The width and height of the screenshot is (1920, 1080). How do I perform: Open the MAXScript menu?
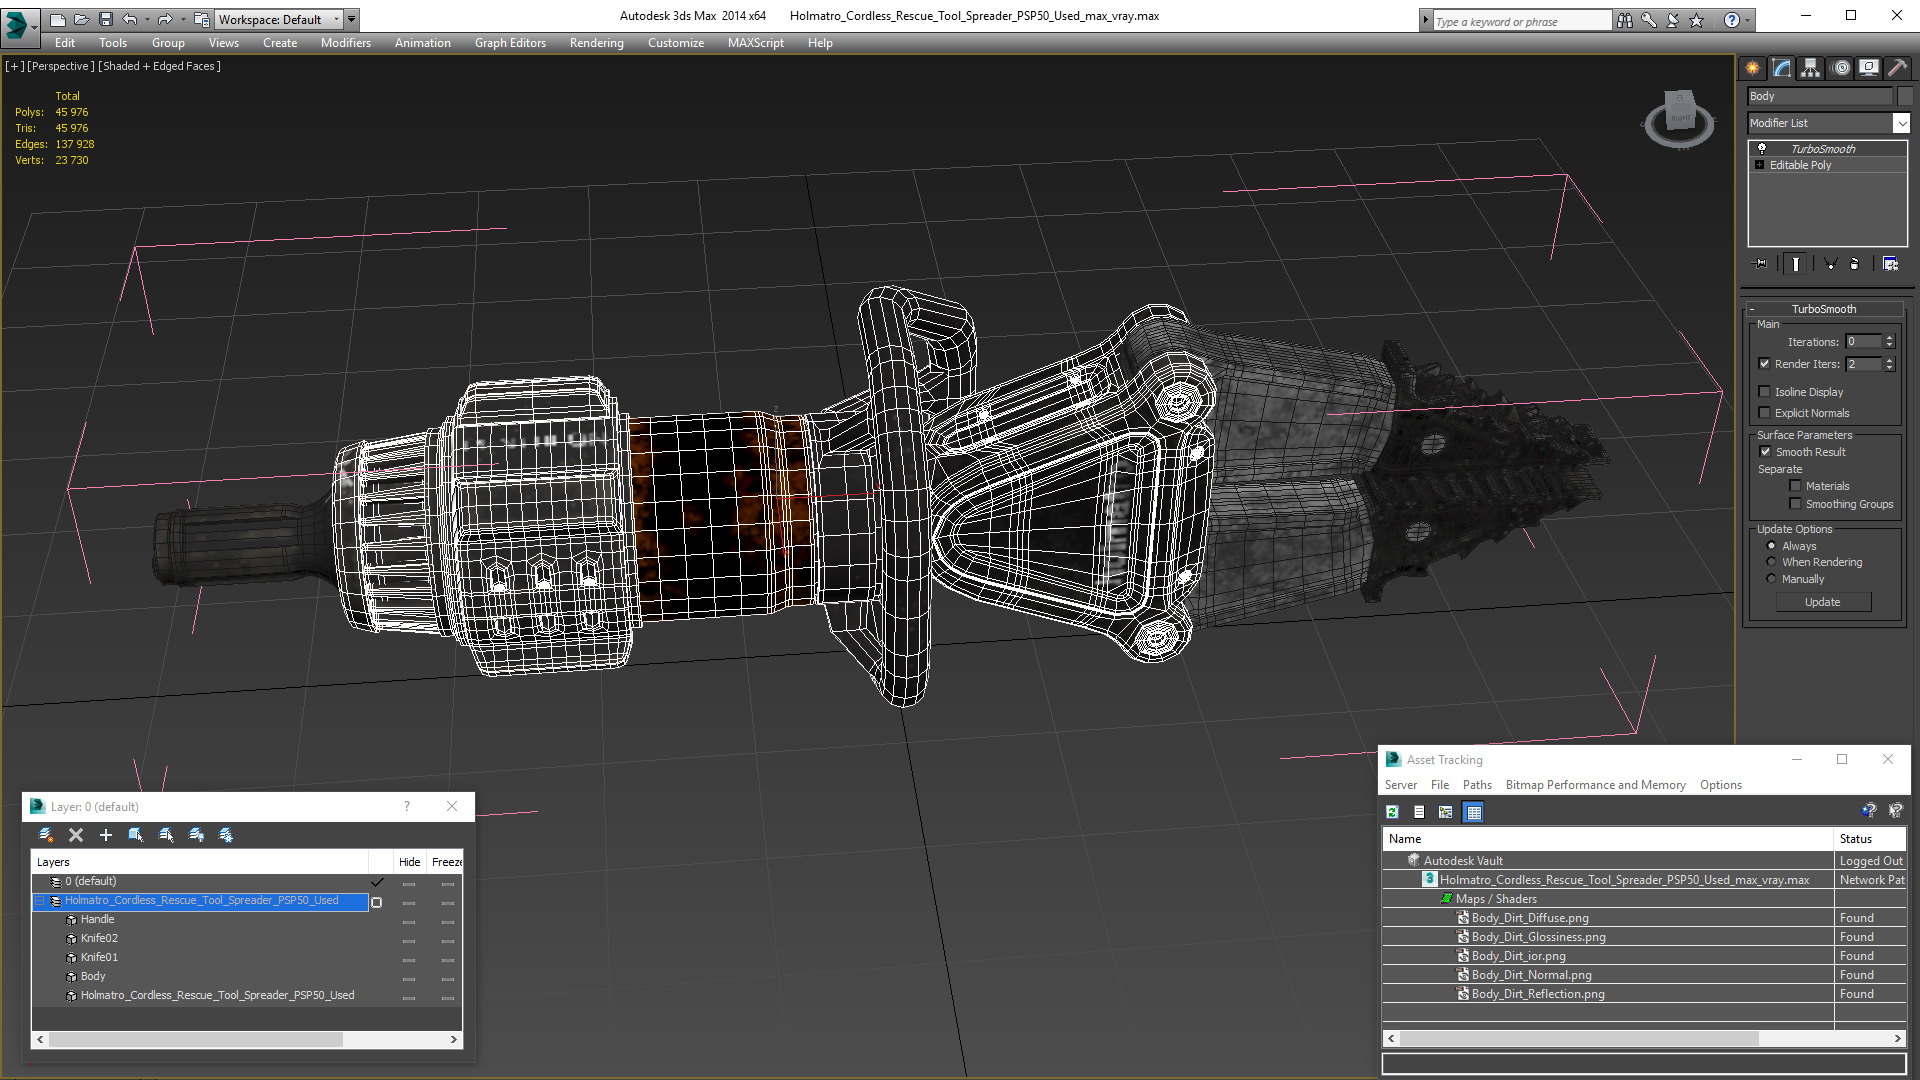tap(755, 43)
